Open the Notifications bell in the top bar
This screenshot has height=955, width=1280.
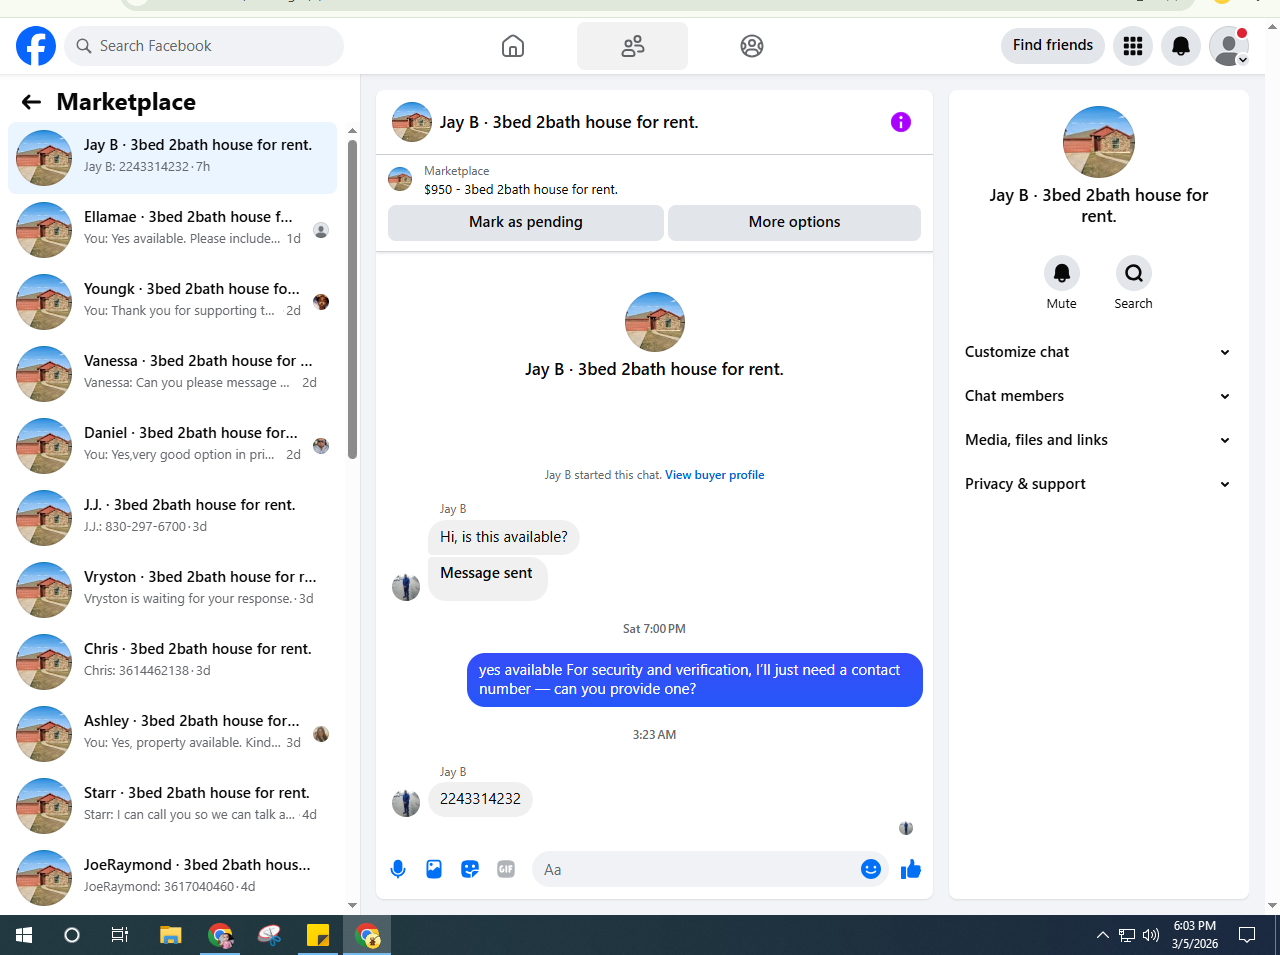tap(1181, 46)
